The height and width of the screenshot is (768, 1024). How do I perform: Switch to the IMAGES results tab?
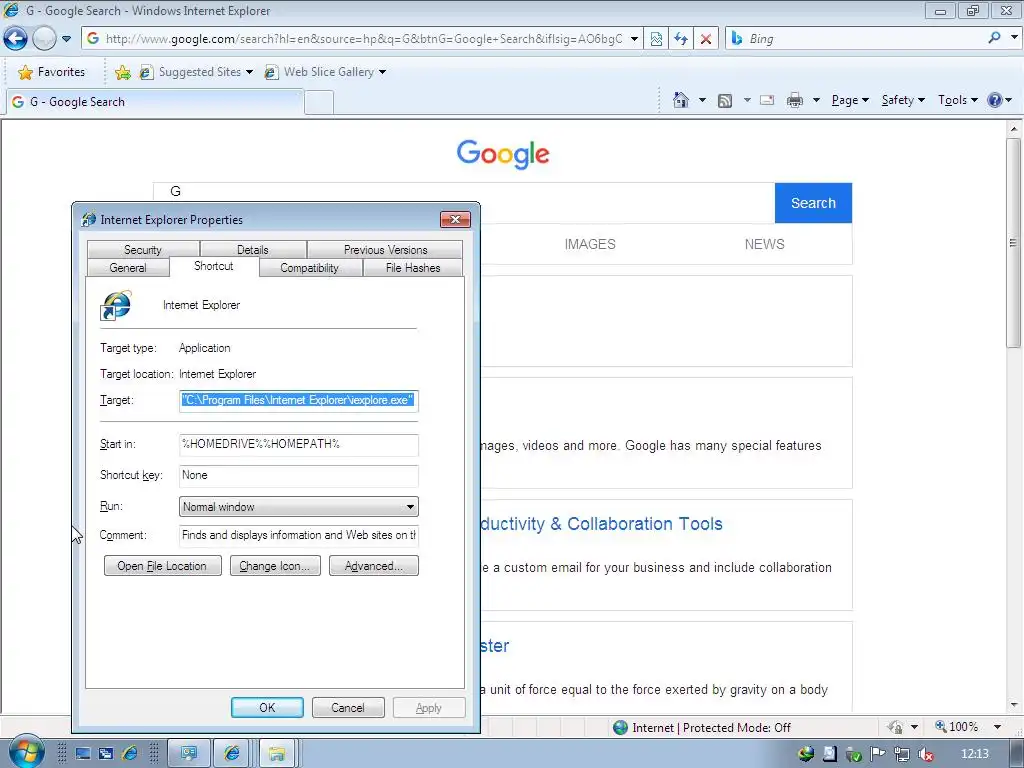(x=590, y=244)
